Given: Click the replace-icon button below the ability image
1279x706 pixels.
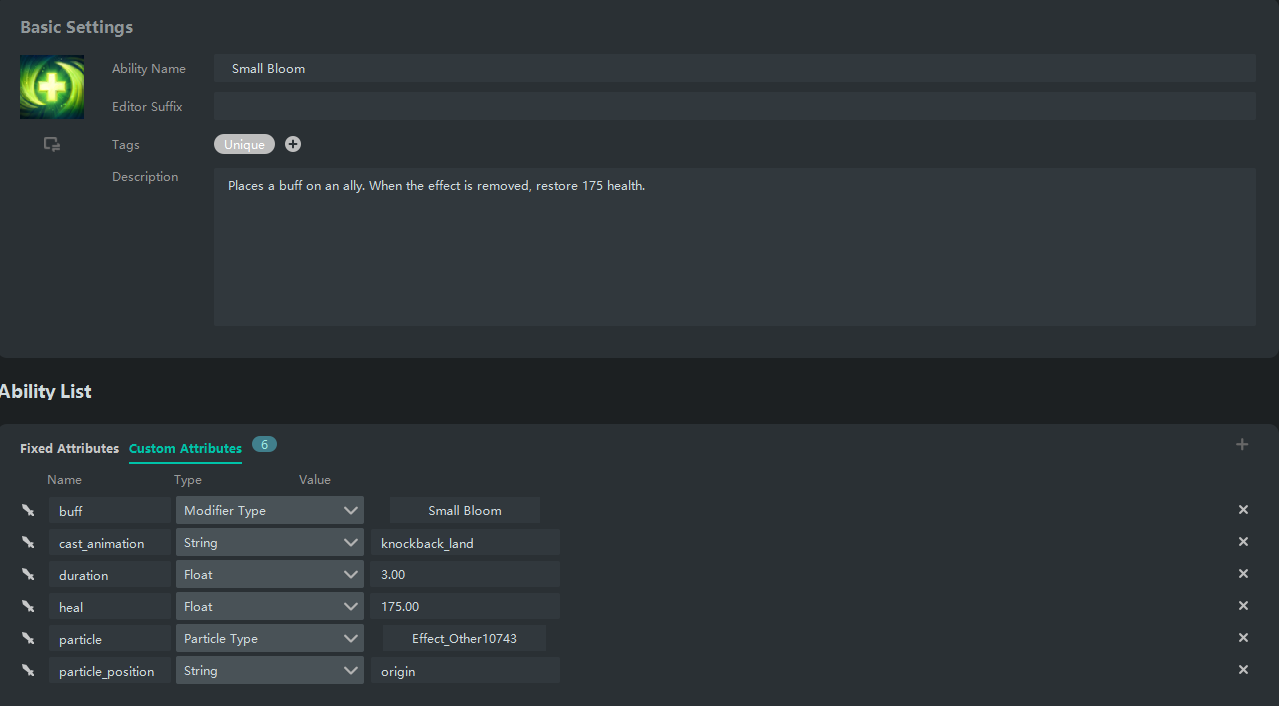Looking at the screenshot, I should [52, 145].
